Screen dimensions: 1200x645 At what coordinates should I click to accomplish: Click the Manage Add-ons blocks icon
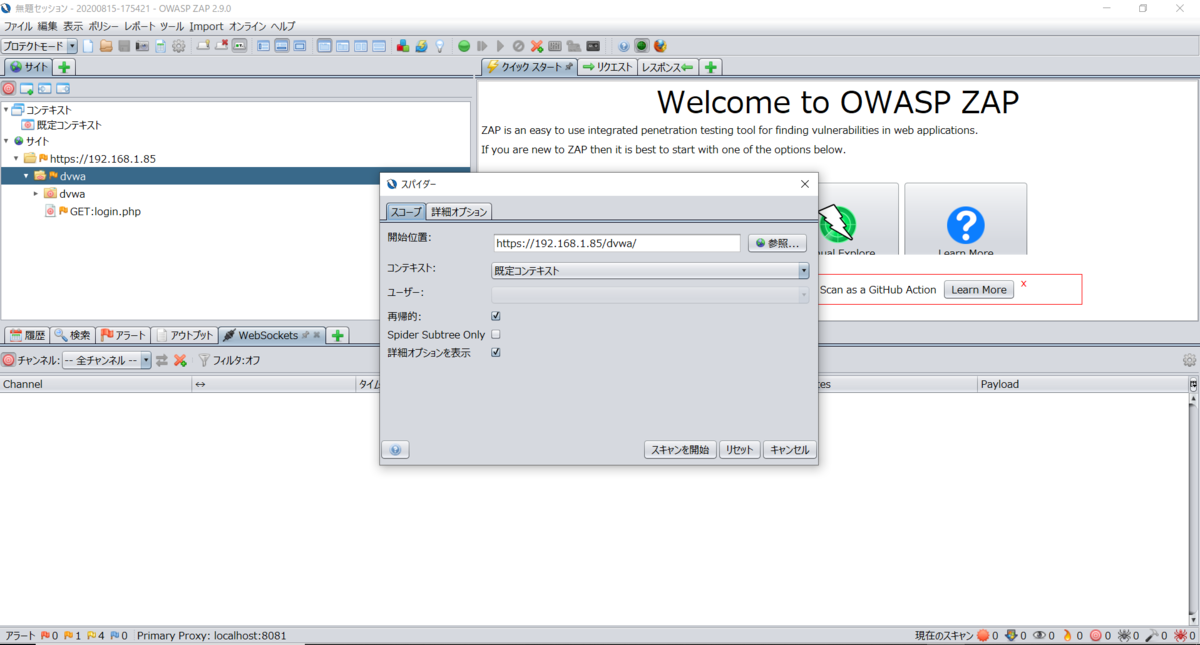402,46
